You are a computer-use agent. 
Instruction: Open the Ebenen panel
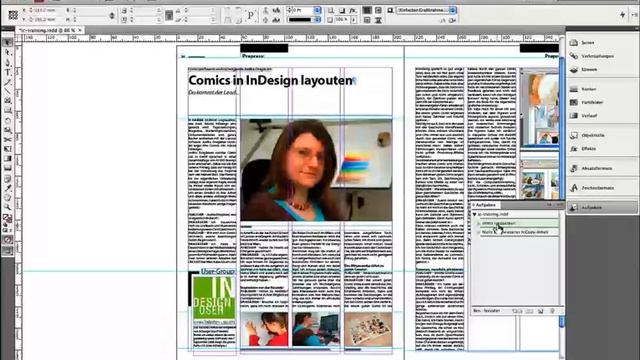point(602,69)
